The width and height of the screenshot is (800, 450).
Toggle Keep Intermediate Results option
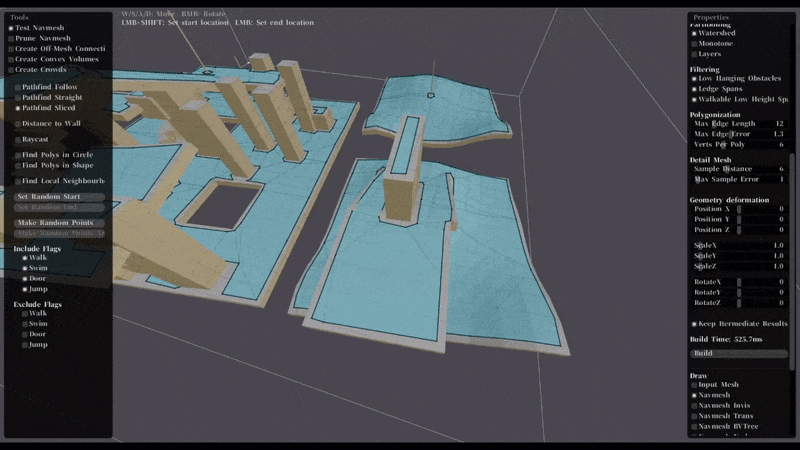(740, 324)
